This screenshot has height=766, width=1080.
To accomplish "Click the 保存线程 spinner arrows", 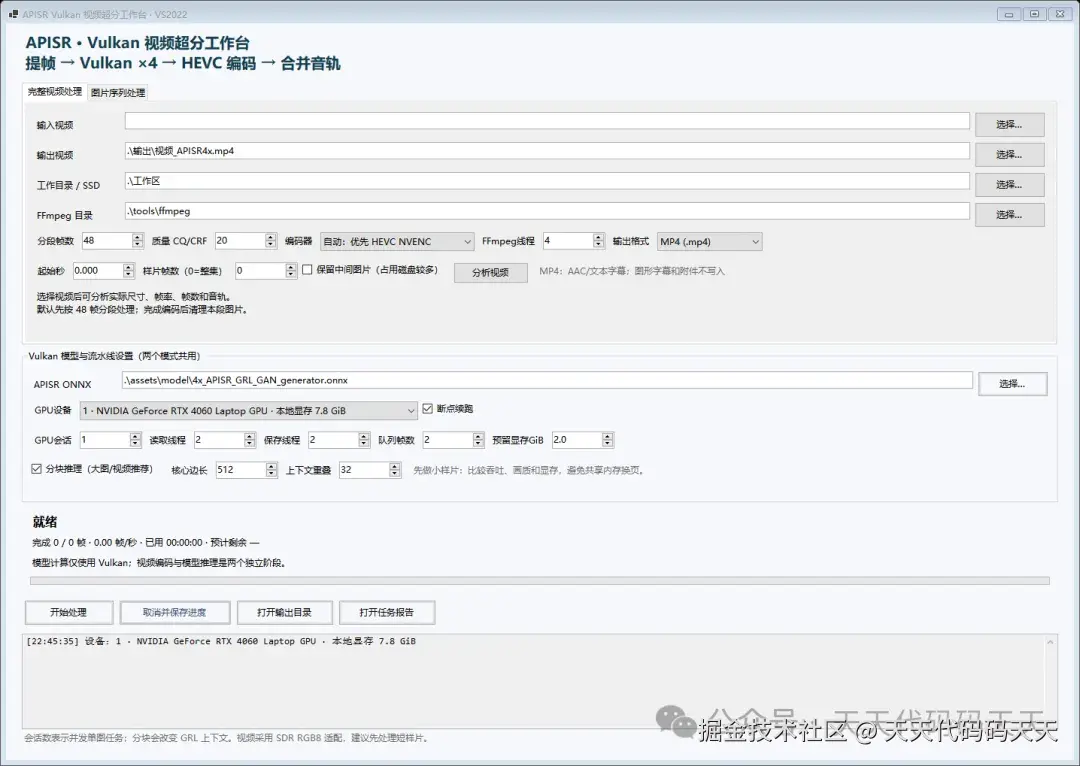I will click(364, 439).
